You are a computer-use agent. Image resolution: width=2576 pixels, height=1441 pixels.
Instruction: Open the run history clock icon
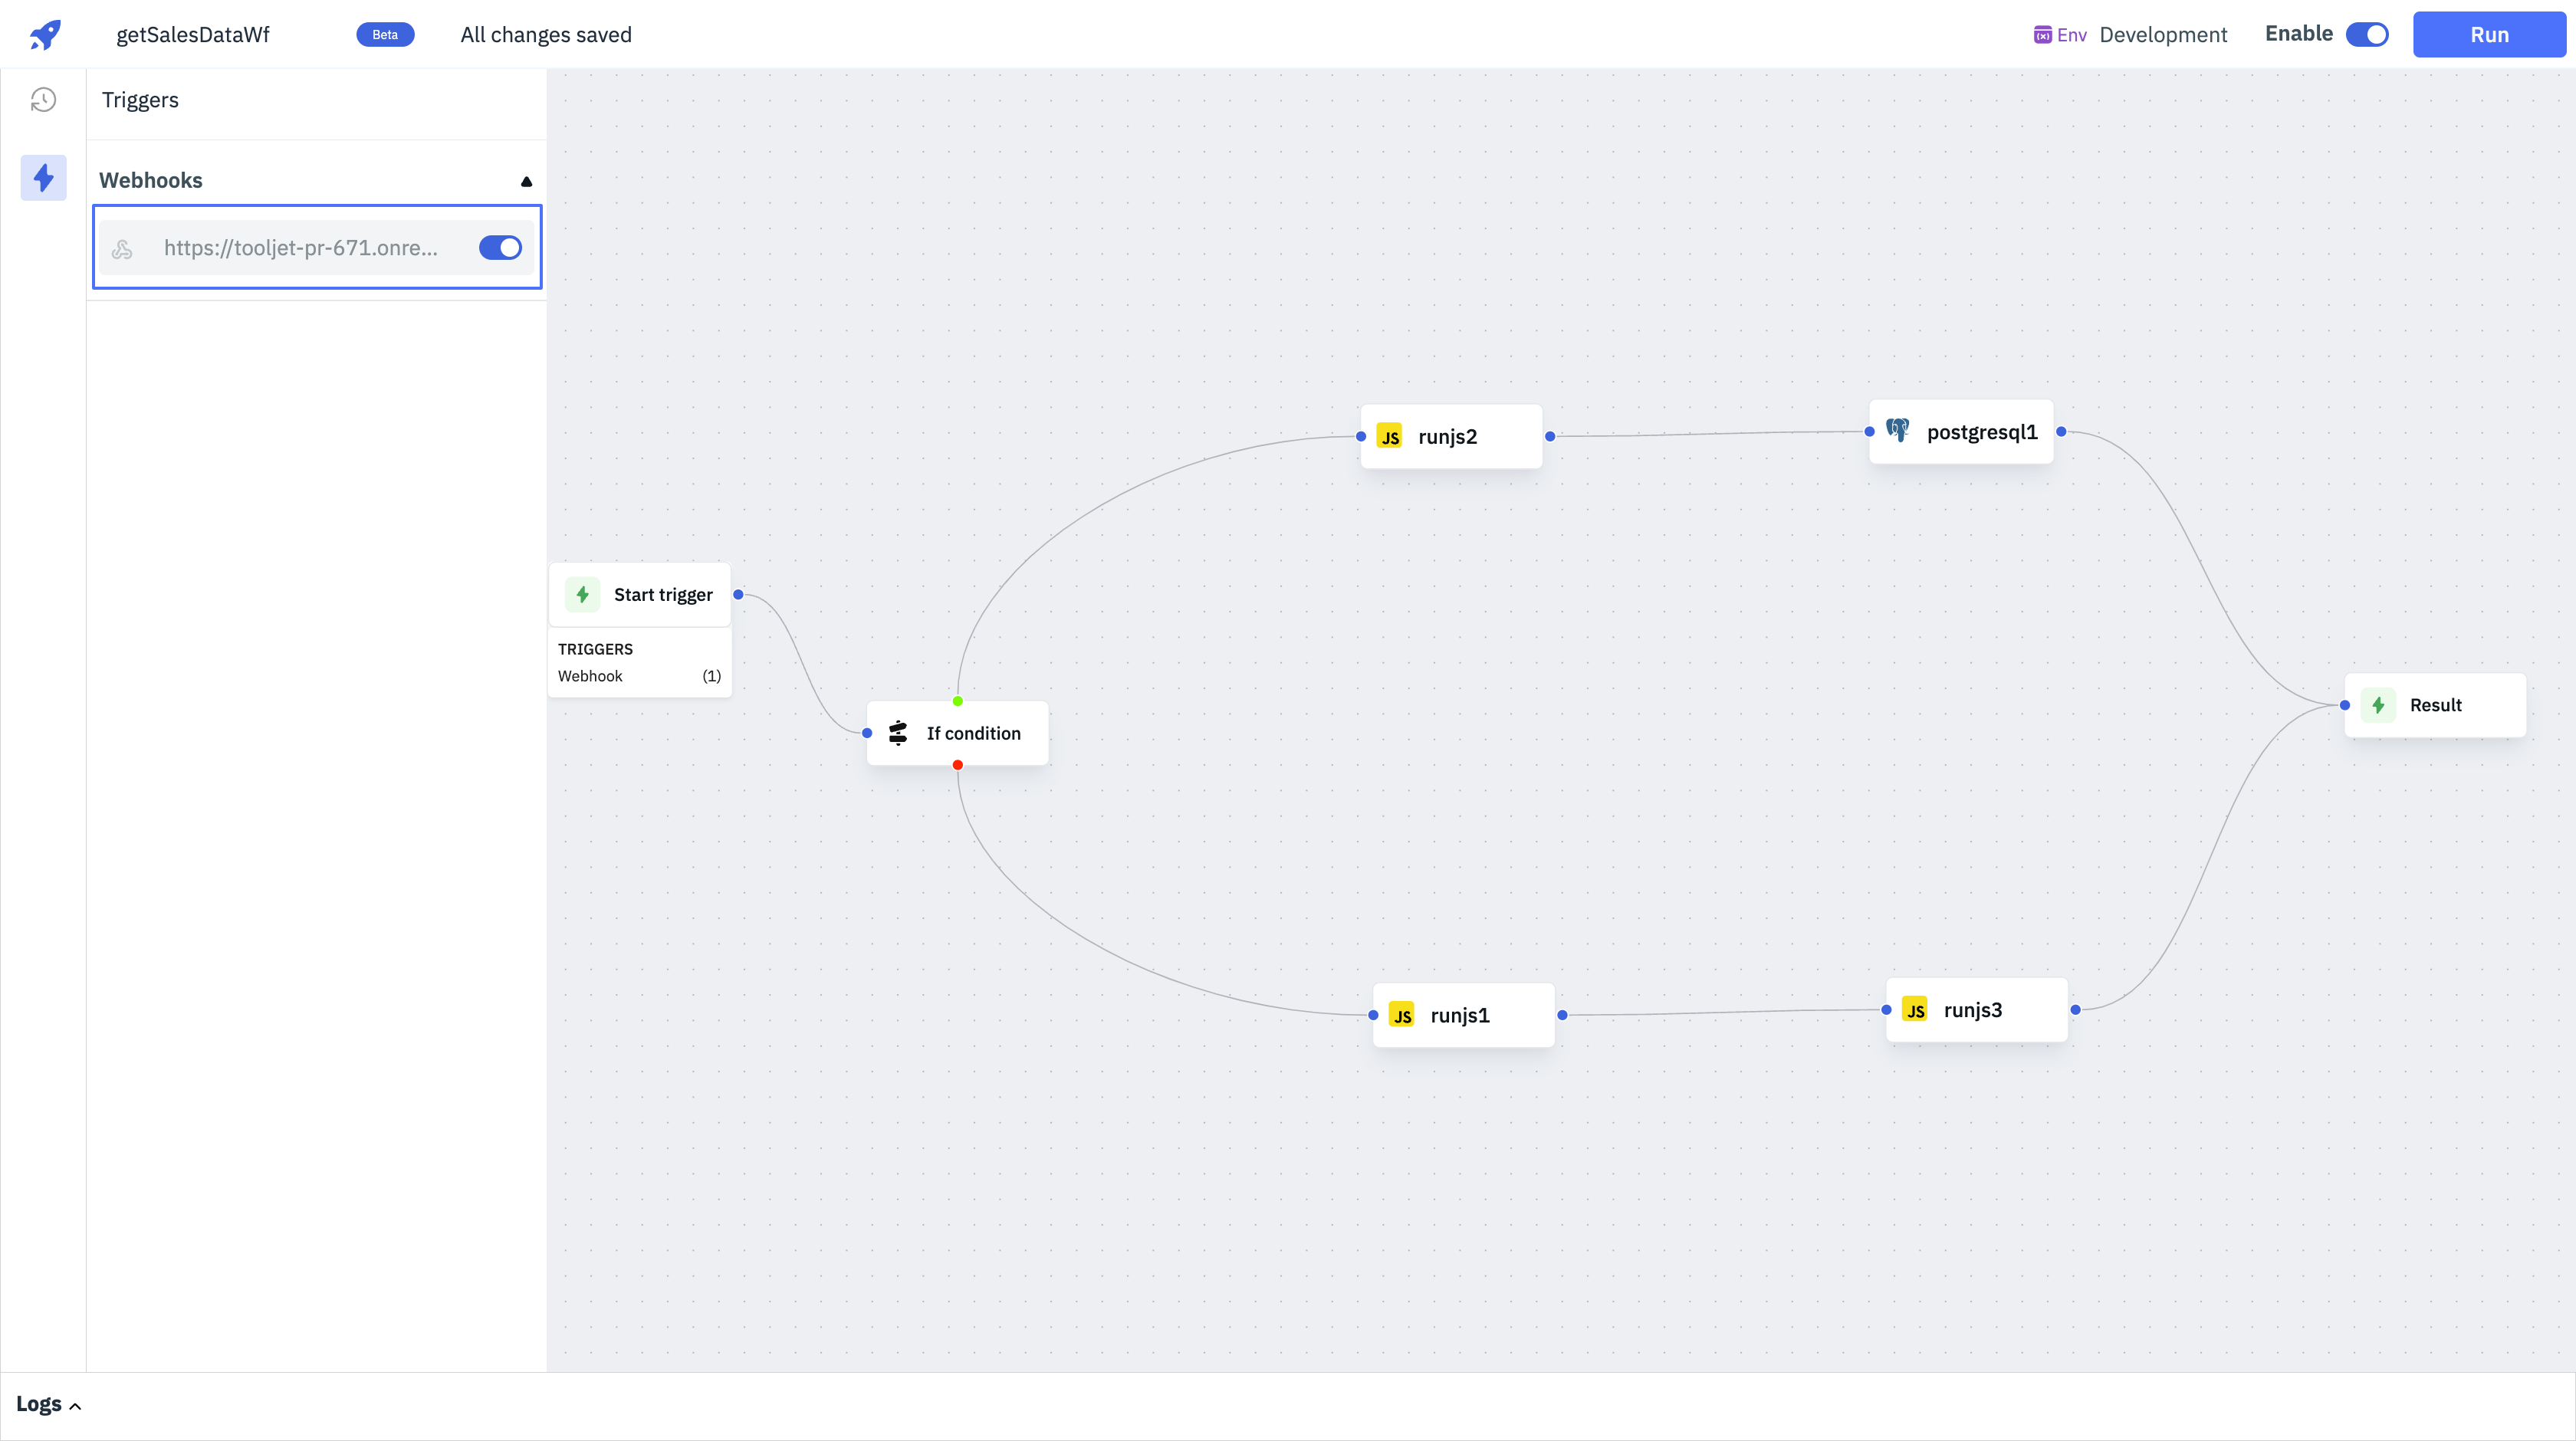(x=43, y=100)
